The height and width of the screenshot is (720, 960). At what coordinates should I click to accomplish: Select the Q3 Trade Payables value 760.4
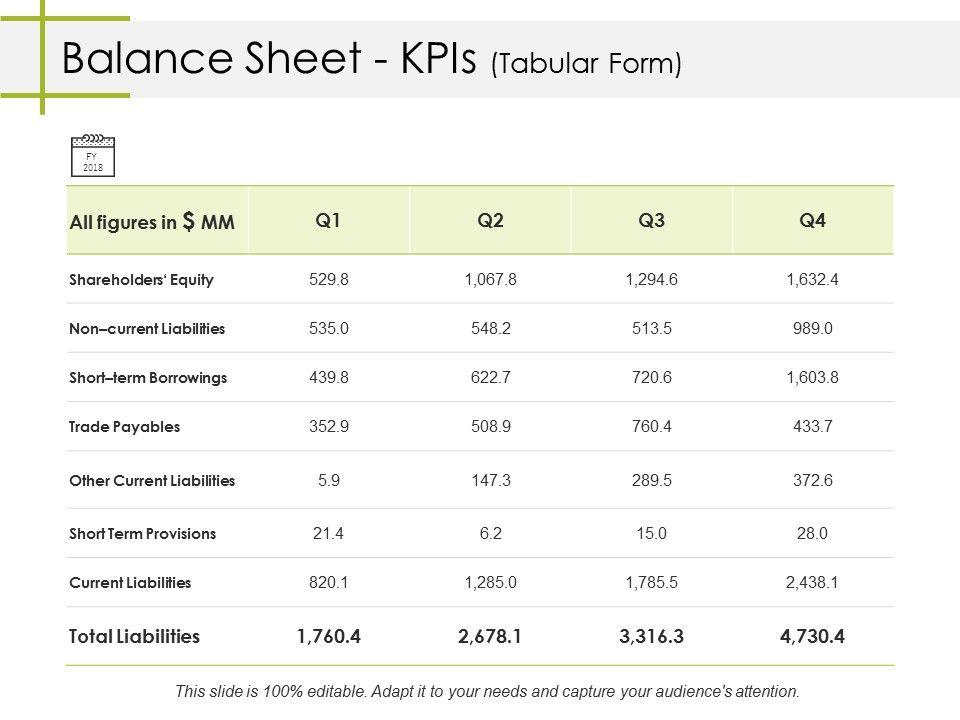(x=651, y=426)
